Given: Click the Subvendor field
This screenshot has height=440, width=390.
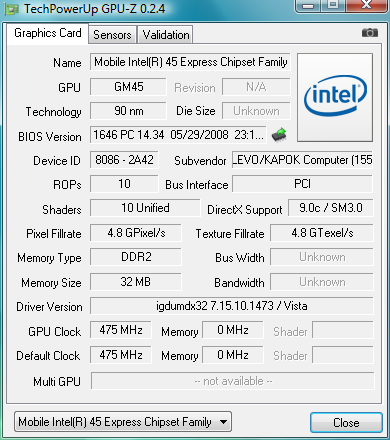Looking at the screenshot, I should coord(302,160).
